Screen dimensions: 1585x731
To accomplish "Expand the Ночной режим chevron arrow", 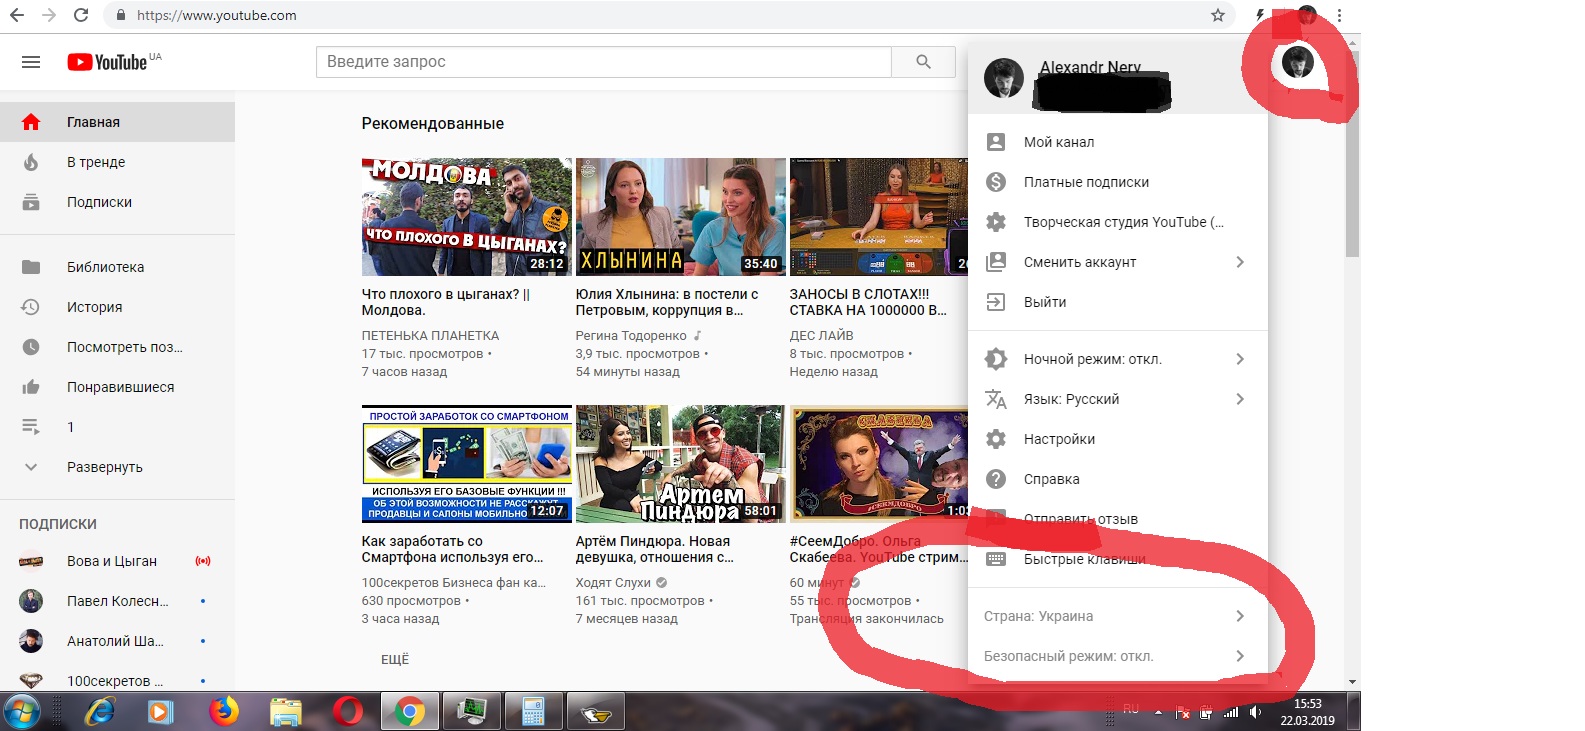I will coord(1240,359).
